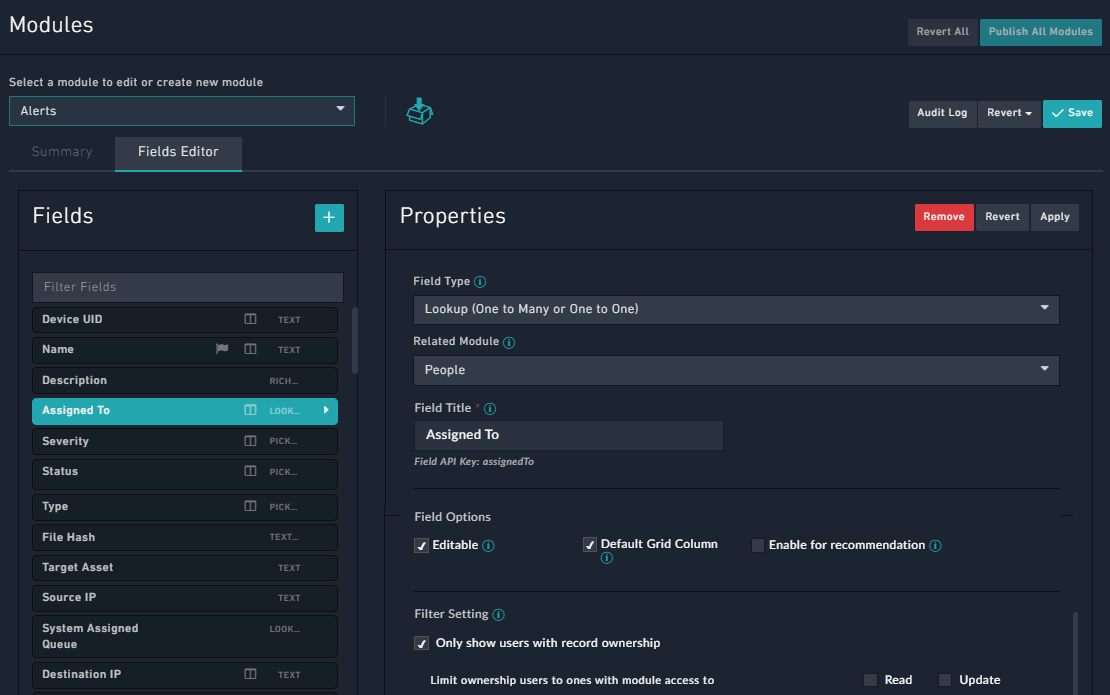Click the Field Title input containing Assigned To
Screen dimensions: 1110x695
(x=568, y=435)
